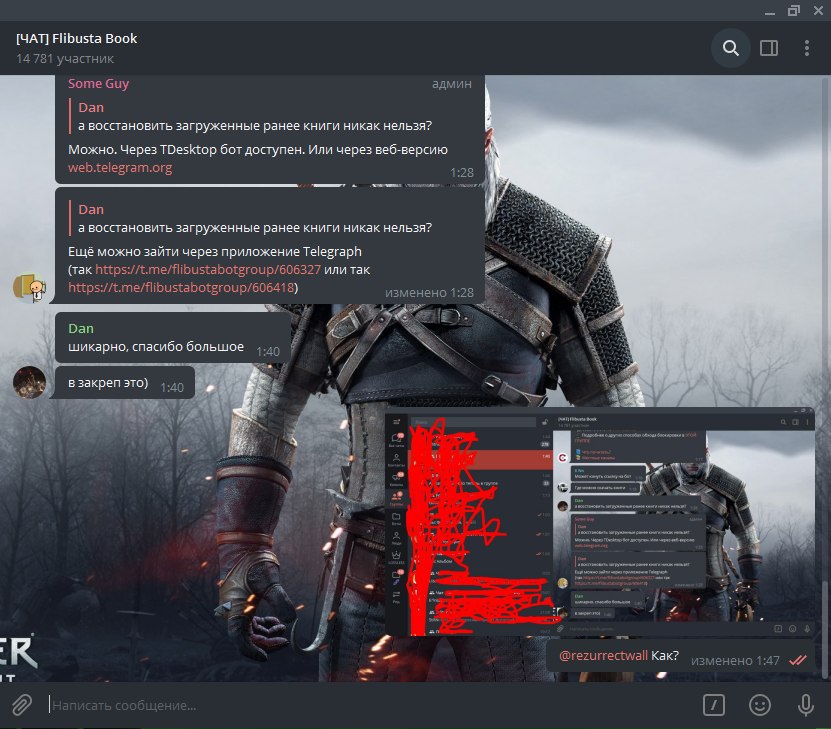Open the @rezurrectwall mention
This screenshot has height=729, width=831.
[x=603, y=656]
